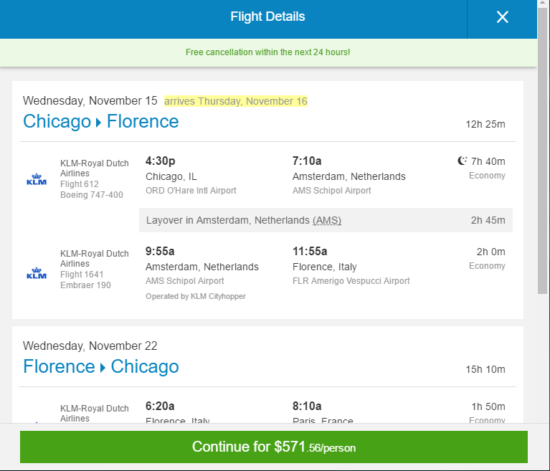
Task: Click Operated by KLM Cityhopper note
Action: 196,296
